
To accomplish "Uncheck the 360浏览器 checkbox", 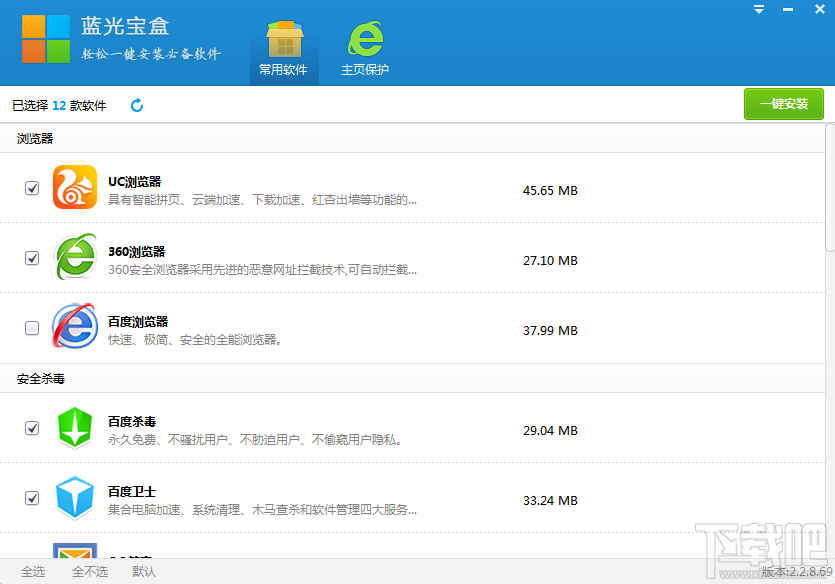I will point(32,258).
